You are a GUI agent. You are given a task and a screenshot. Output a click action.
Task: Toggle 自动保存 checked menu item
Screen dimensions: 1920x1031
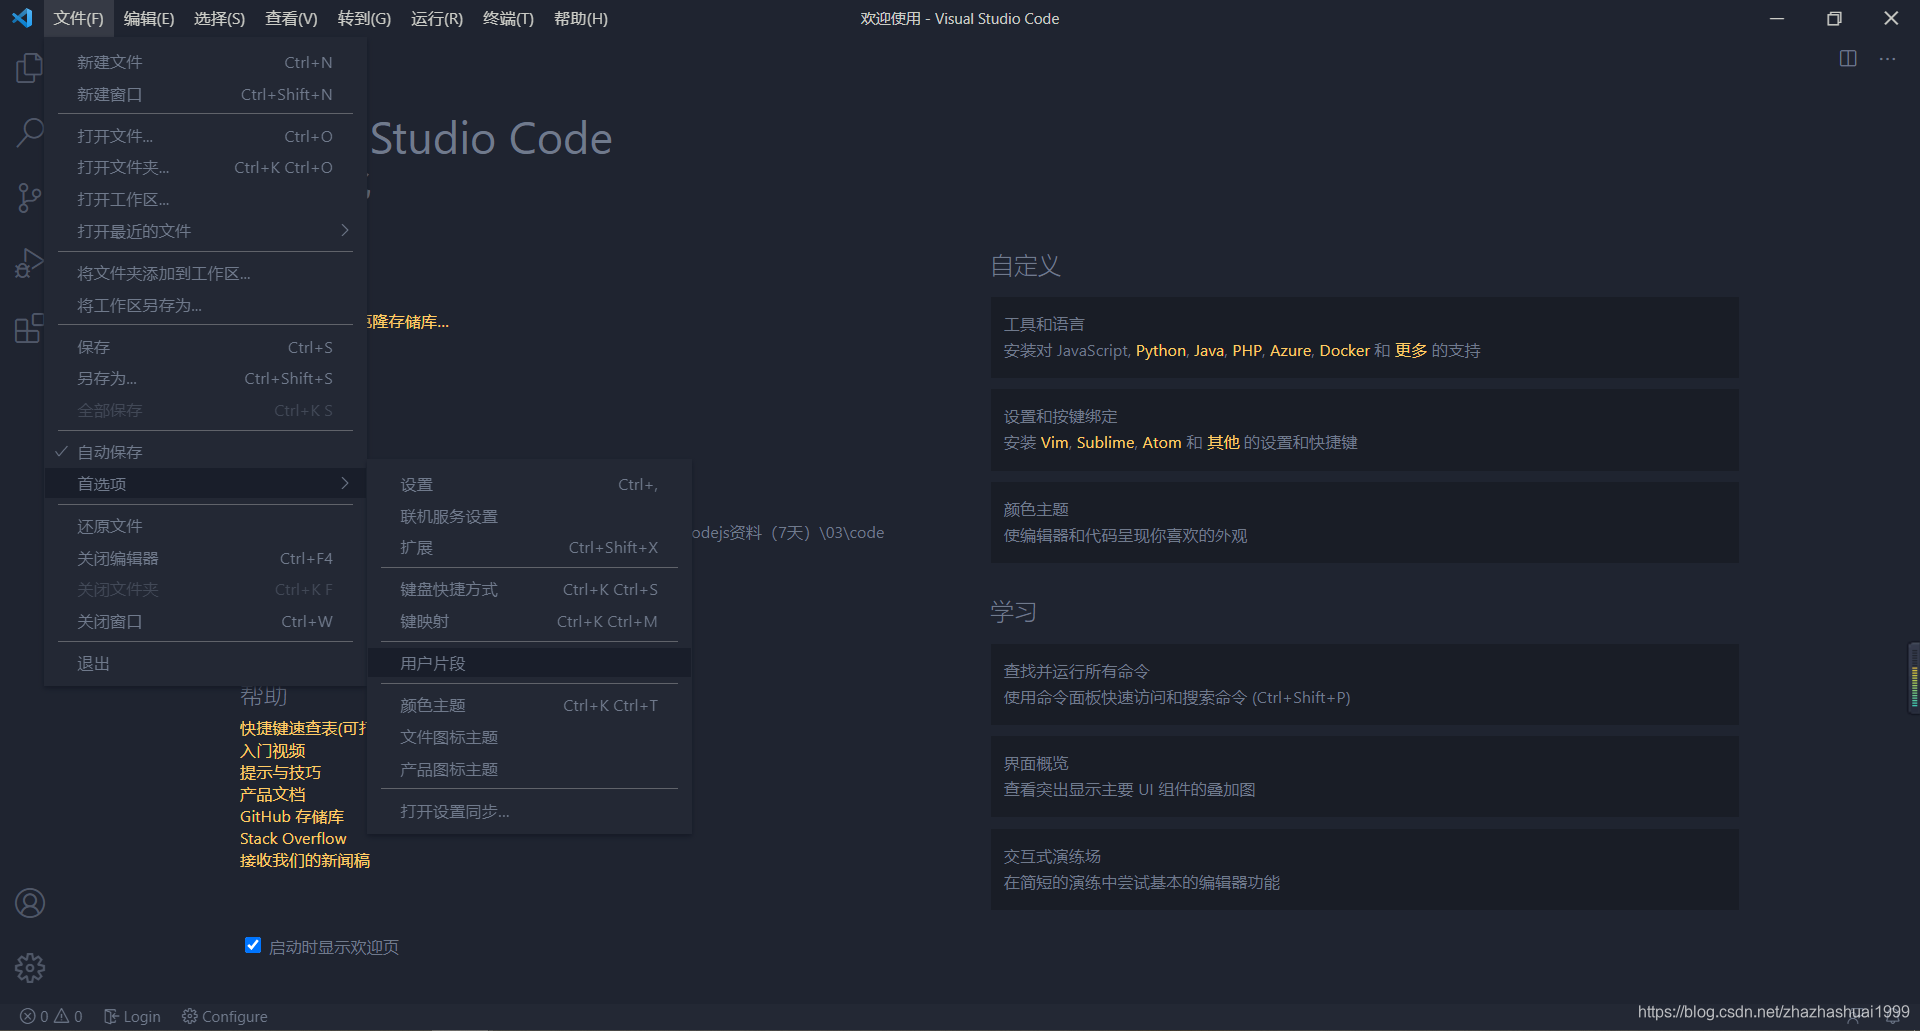click(x=205, y=452)
